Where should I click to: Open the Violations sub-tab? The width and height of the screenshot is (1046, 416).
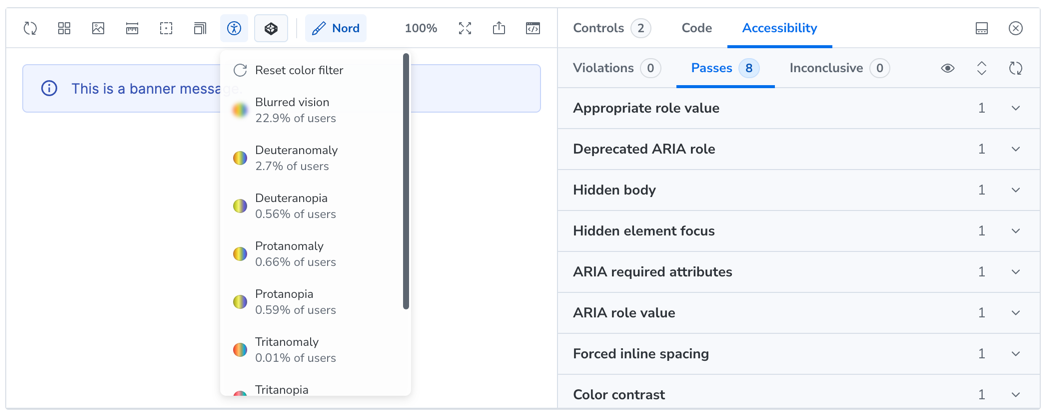(616, 68)
